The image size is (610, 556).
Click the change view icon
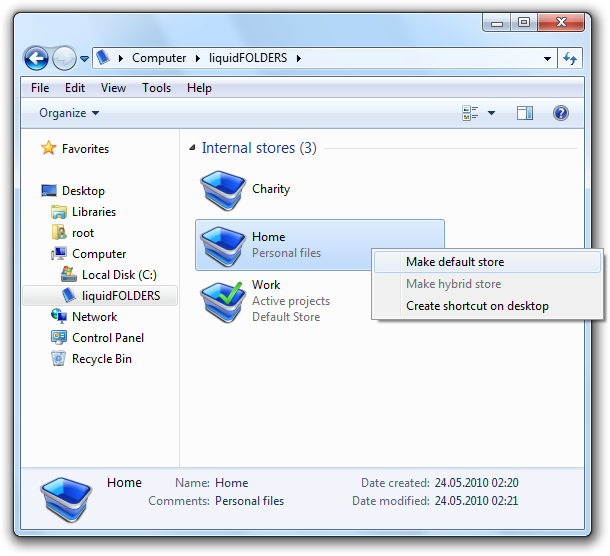pyautogui.click(x=470, y=113)
